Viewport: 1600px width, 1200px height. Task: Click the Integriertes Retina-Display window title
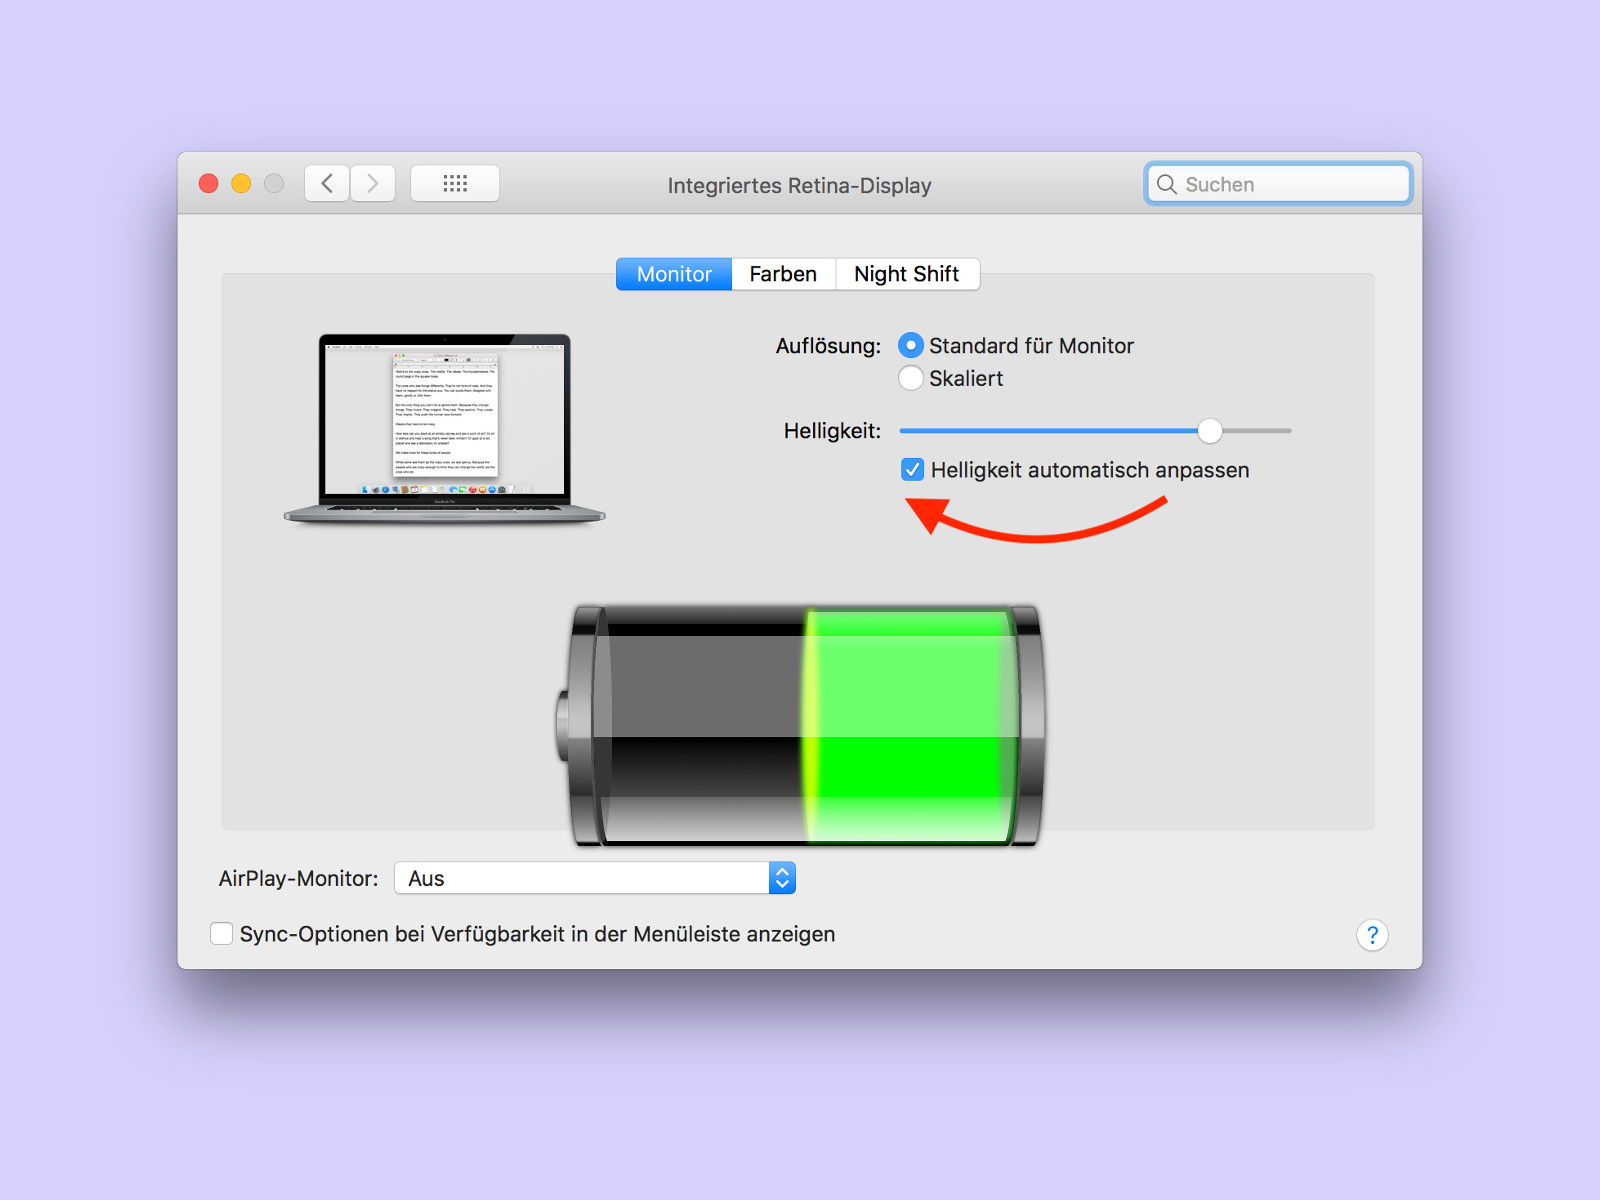(799, 185)
